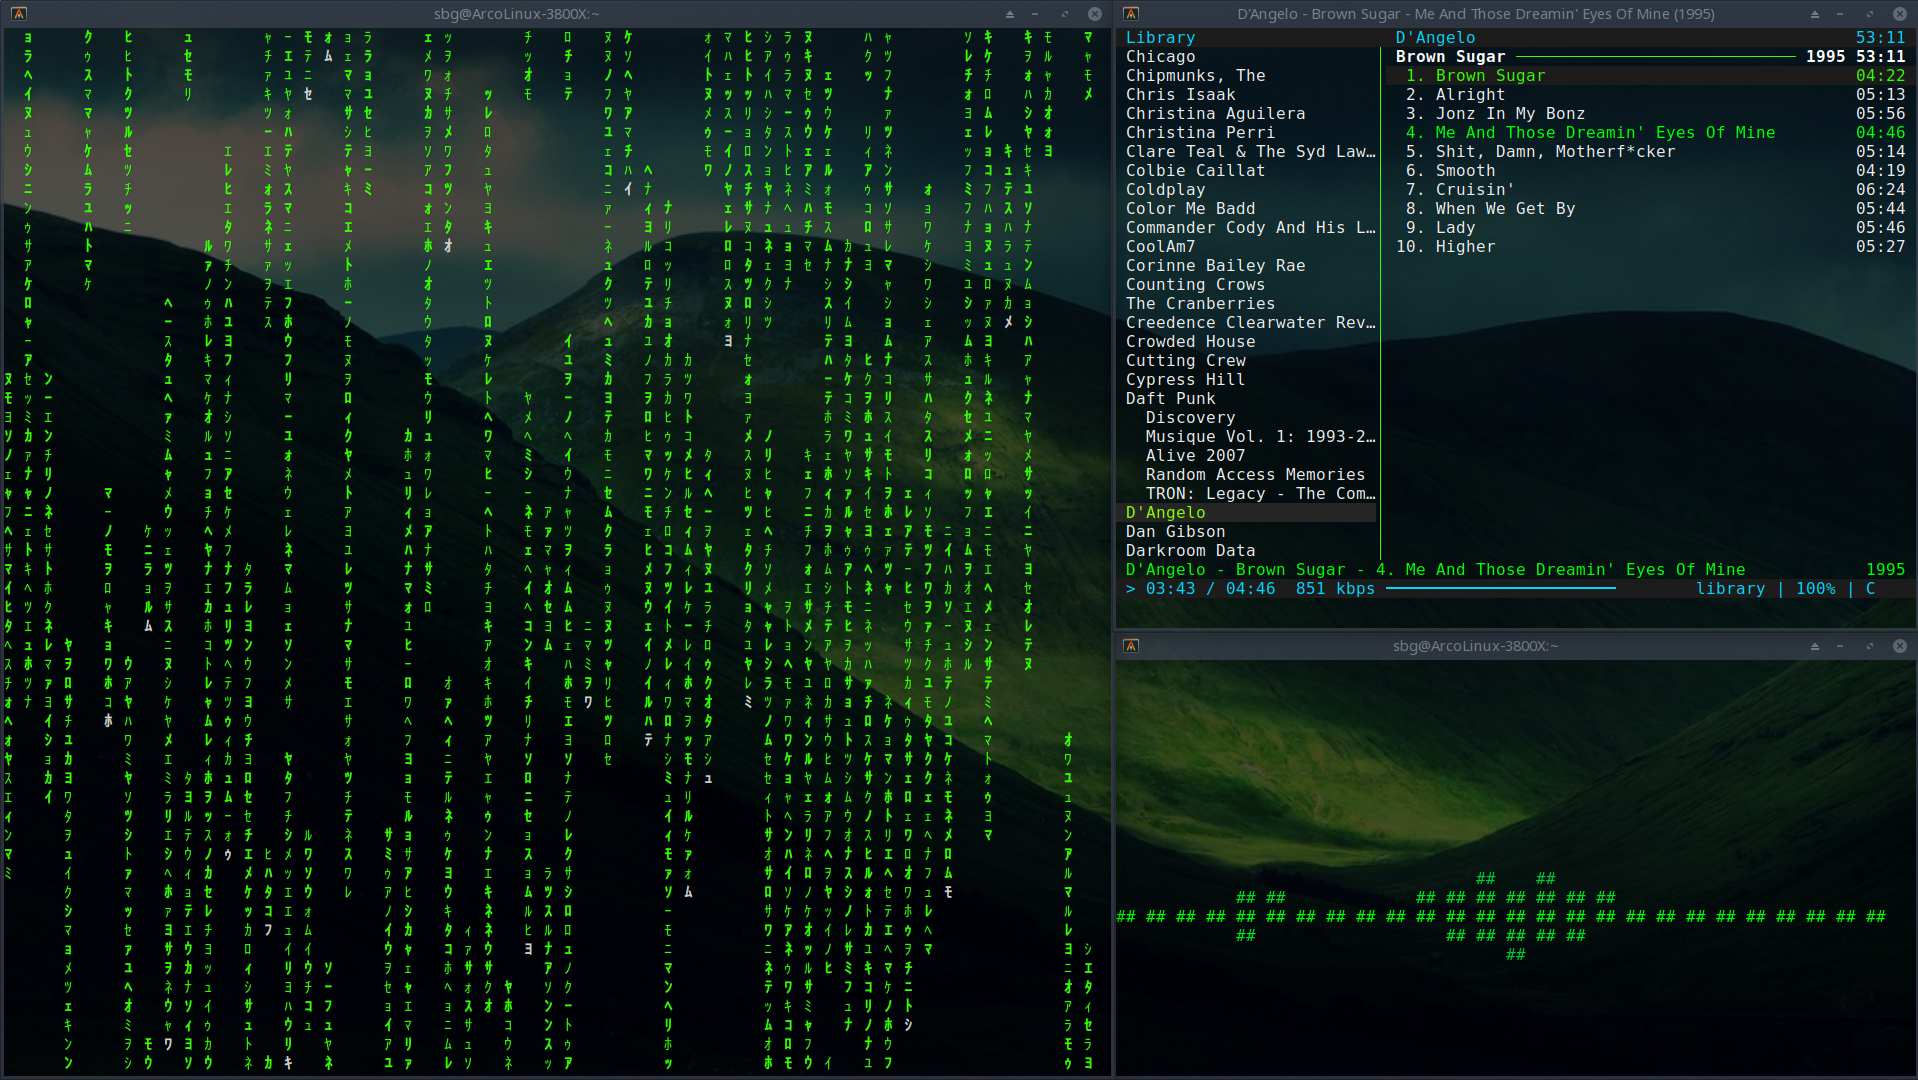
Task: Select Darkroom Data in the library
Action: pyautogui.click(x=1190, y=551)
